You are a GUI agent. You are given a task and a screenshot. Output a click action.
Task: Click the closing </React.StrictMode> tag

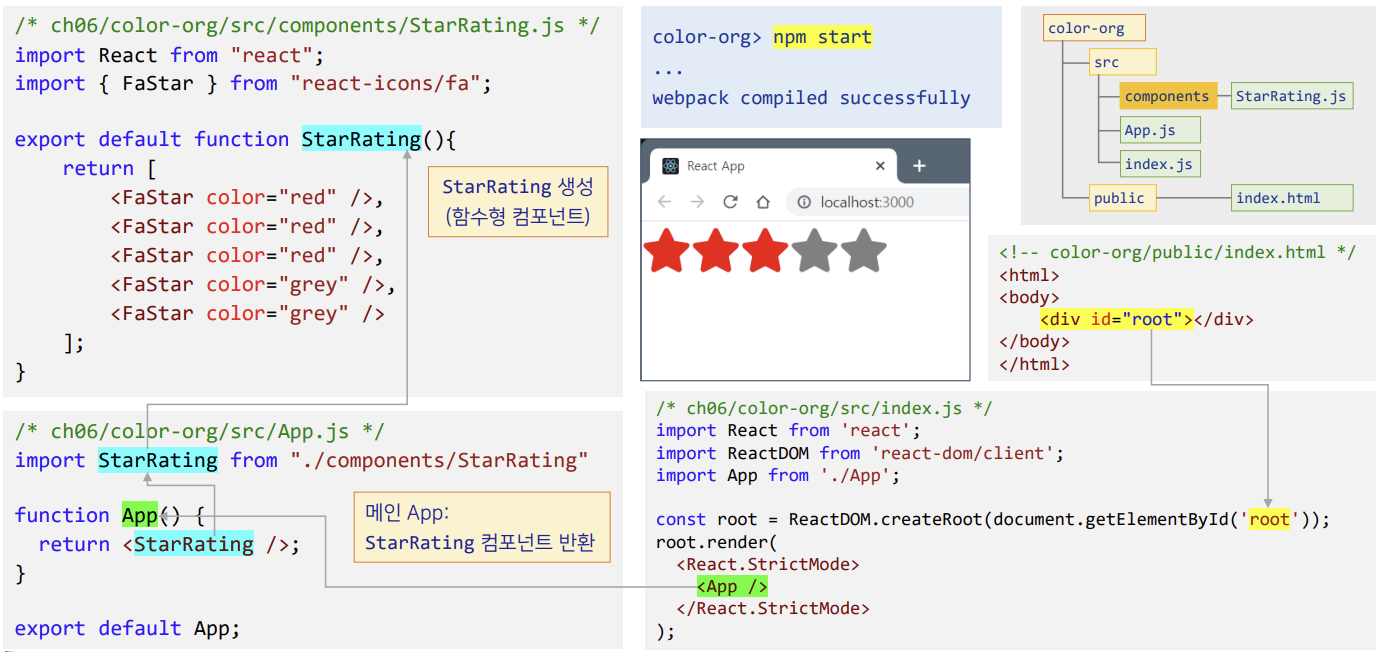coord(773,608)
